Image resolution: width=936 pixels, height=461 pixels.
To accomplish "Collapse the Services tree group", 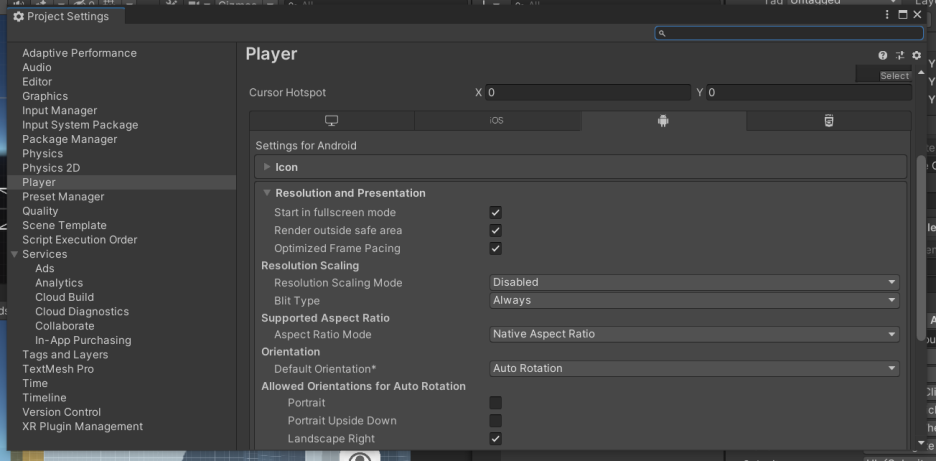I will pyautogui.click(x=14, y=254).
